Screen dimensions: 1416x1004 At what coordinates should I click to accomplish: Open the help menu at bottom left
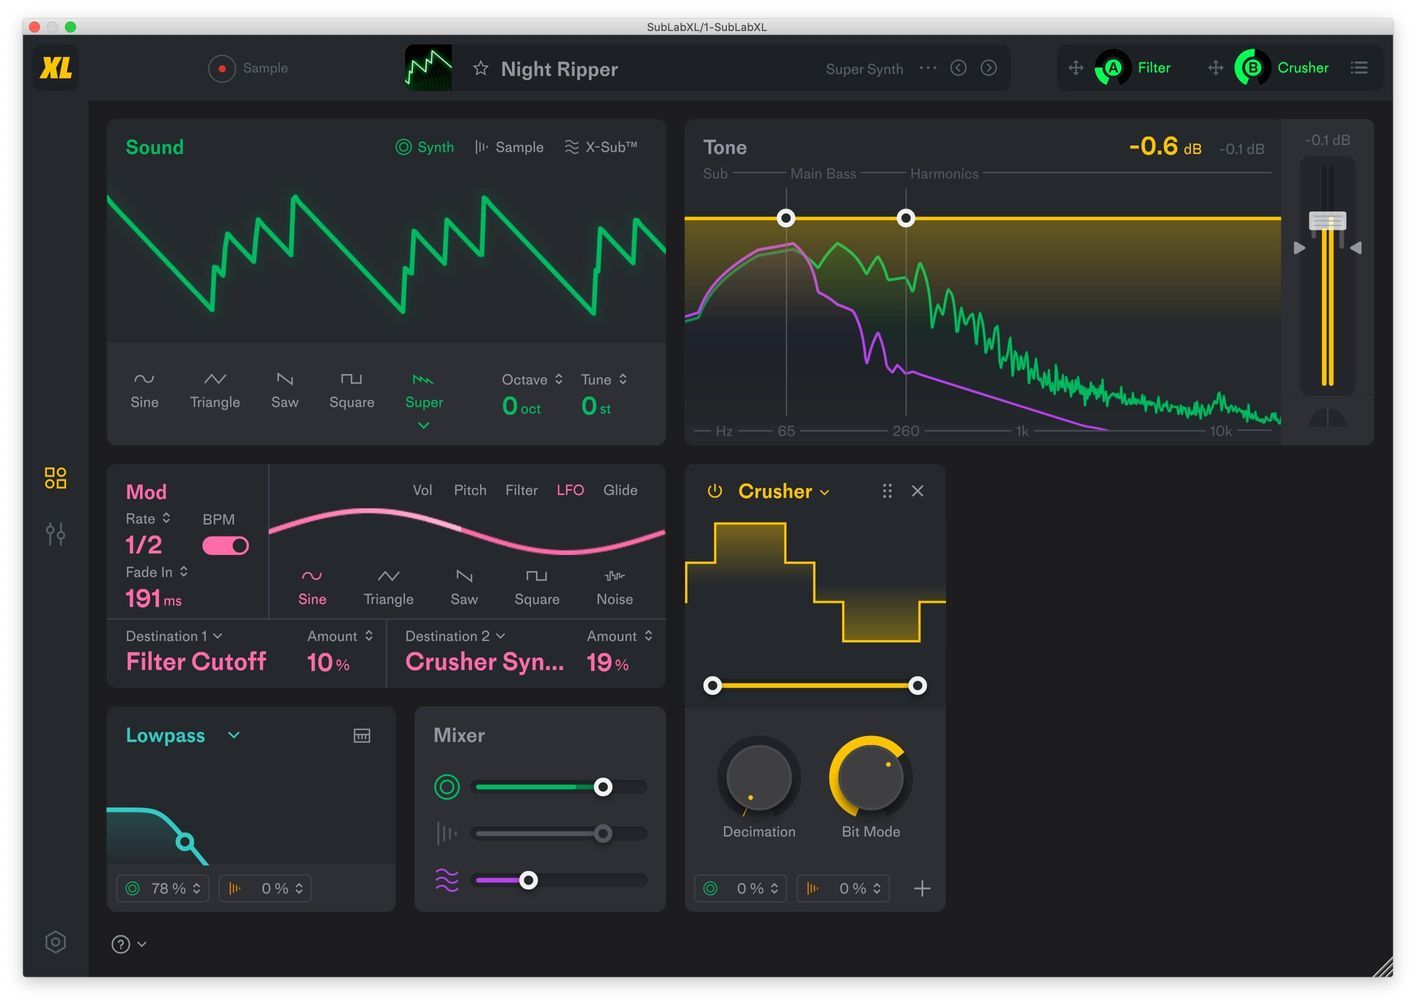(120, 943)
